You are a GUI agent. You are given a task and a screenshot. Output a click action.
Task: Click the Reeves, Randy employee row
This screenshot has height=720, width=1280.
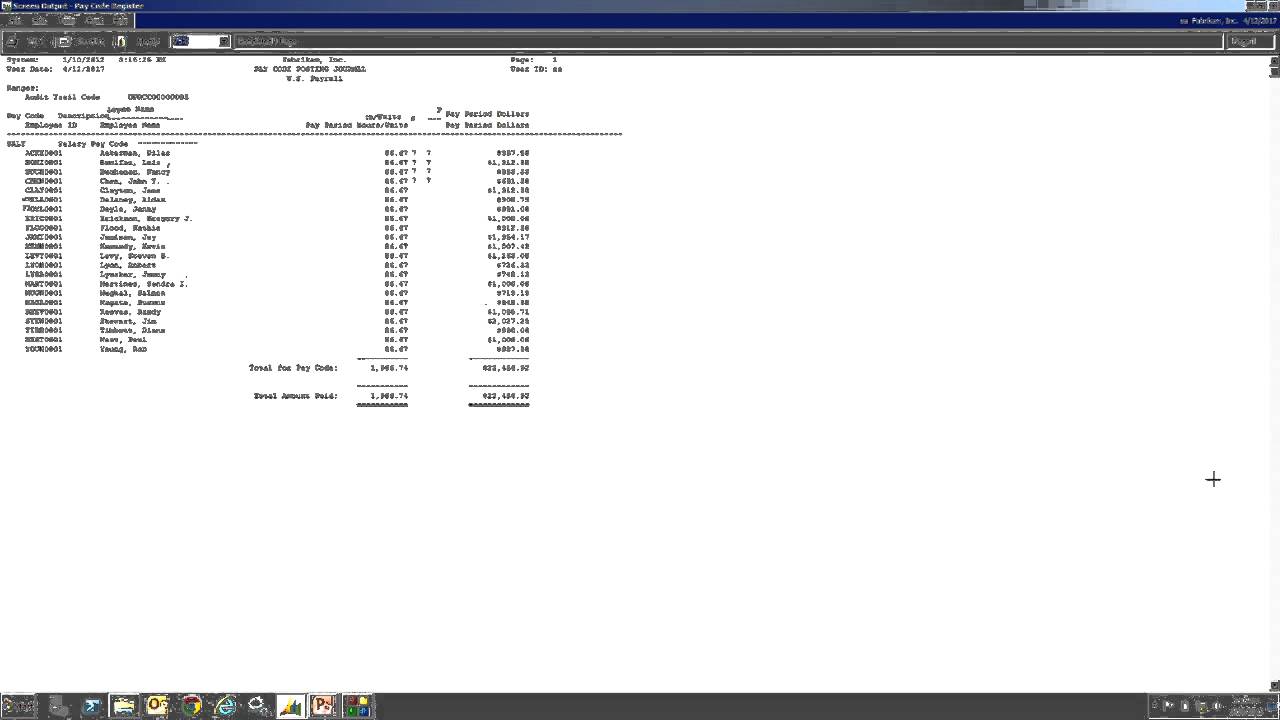click(x=277, y=312)
